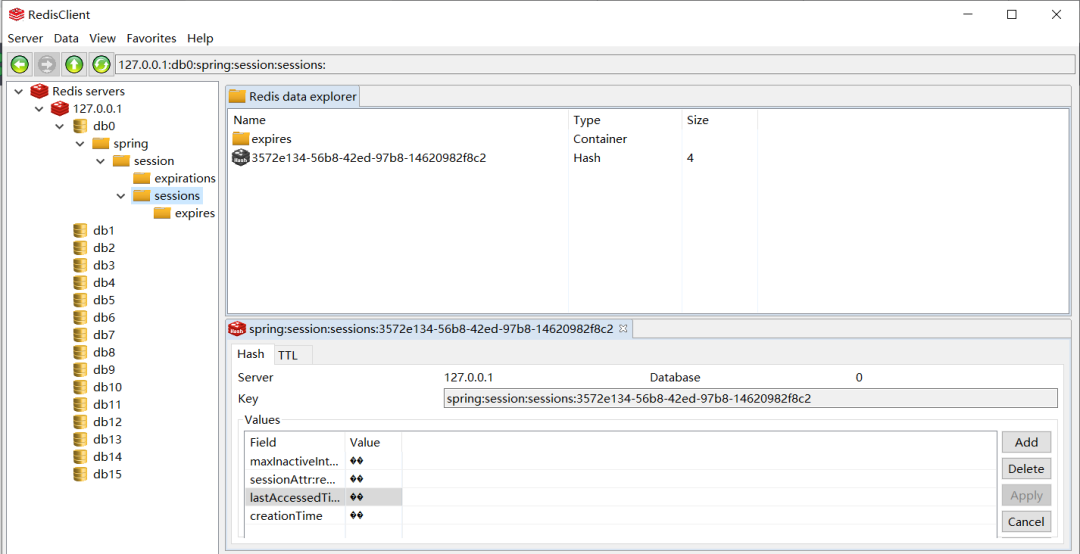This screenshot has height=554, width=1080.
Task: Click the db0 database icon
Action: (x=81, y=126)
